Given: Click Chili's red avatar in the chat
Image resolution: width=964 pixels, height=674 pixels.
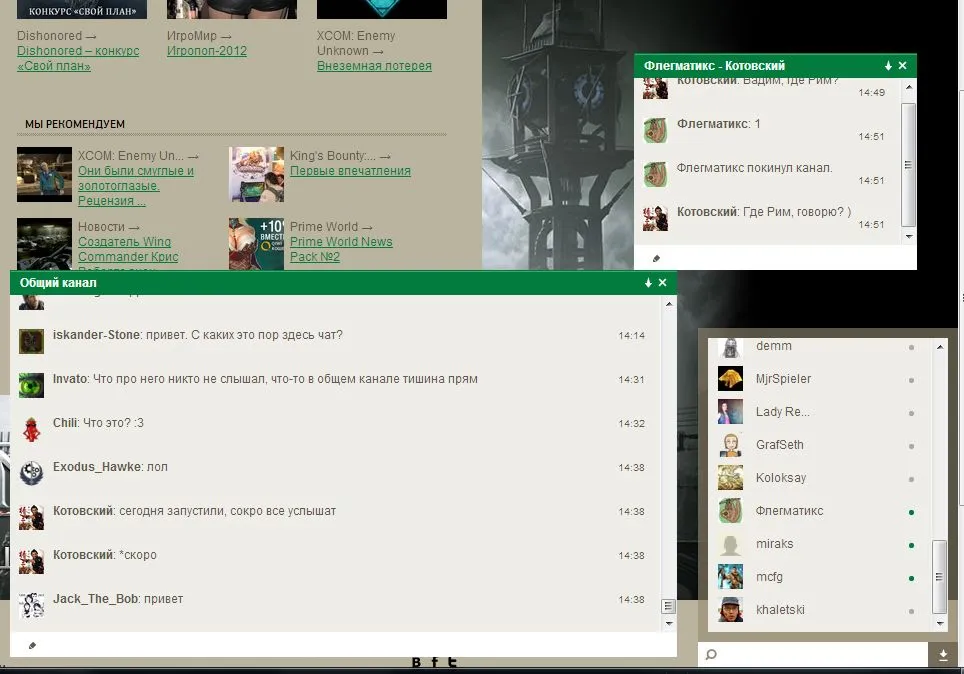Looking at the screenshot, I should pyautogui.click(x=31, y=429).
